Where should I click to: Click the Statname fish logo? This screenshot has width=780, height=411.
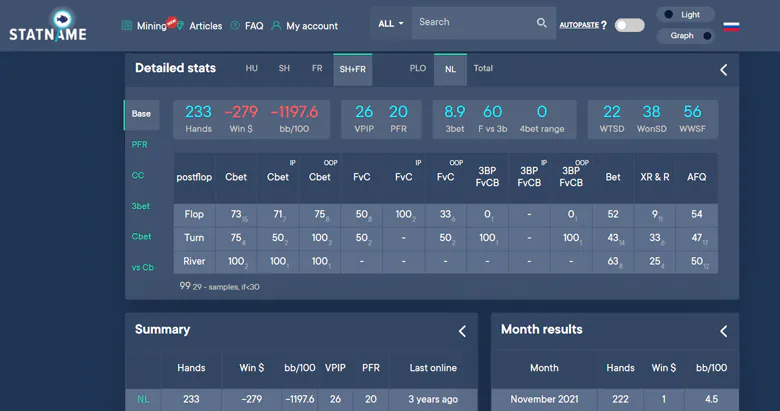[x=63, y=19]
